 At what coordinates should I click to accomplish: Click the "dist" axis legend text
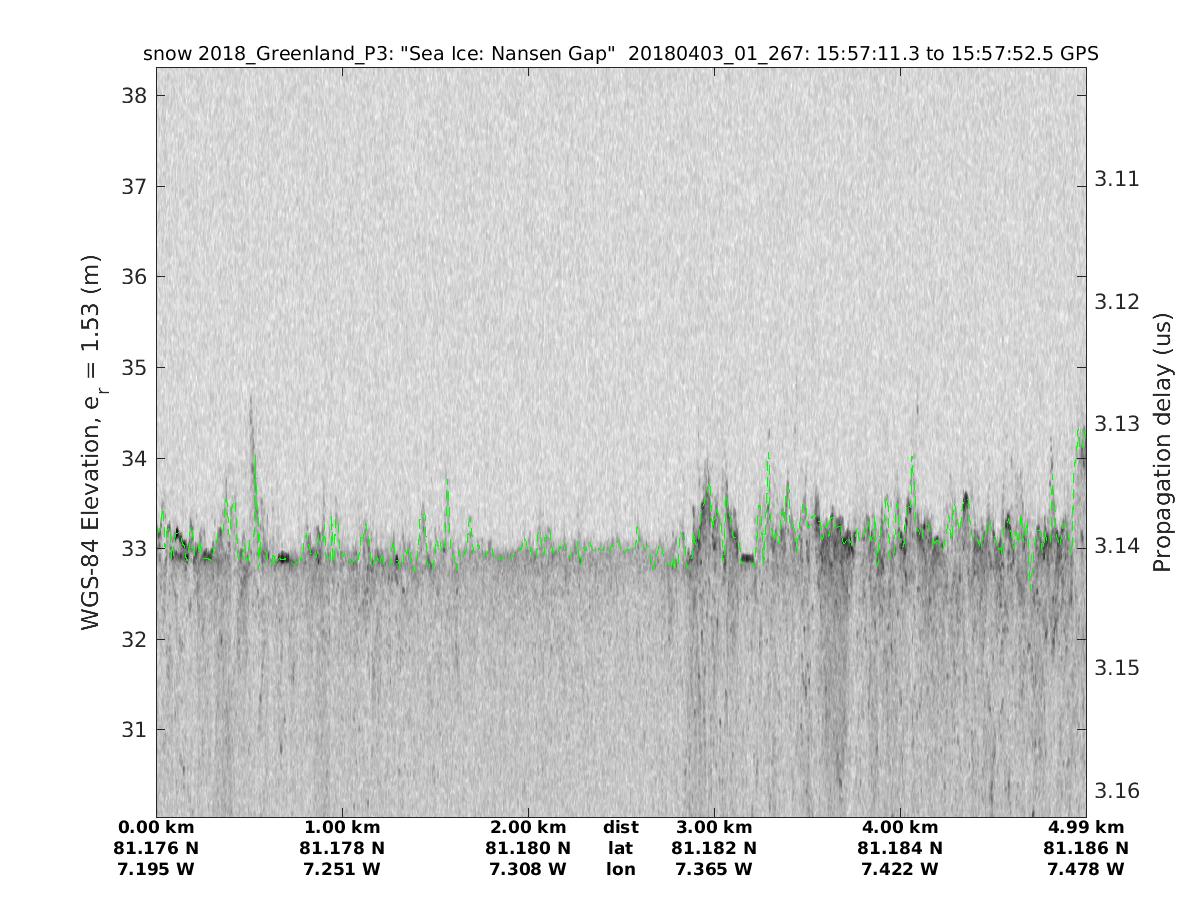coord(621,827)
